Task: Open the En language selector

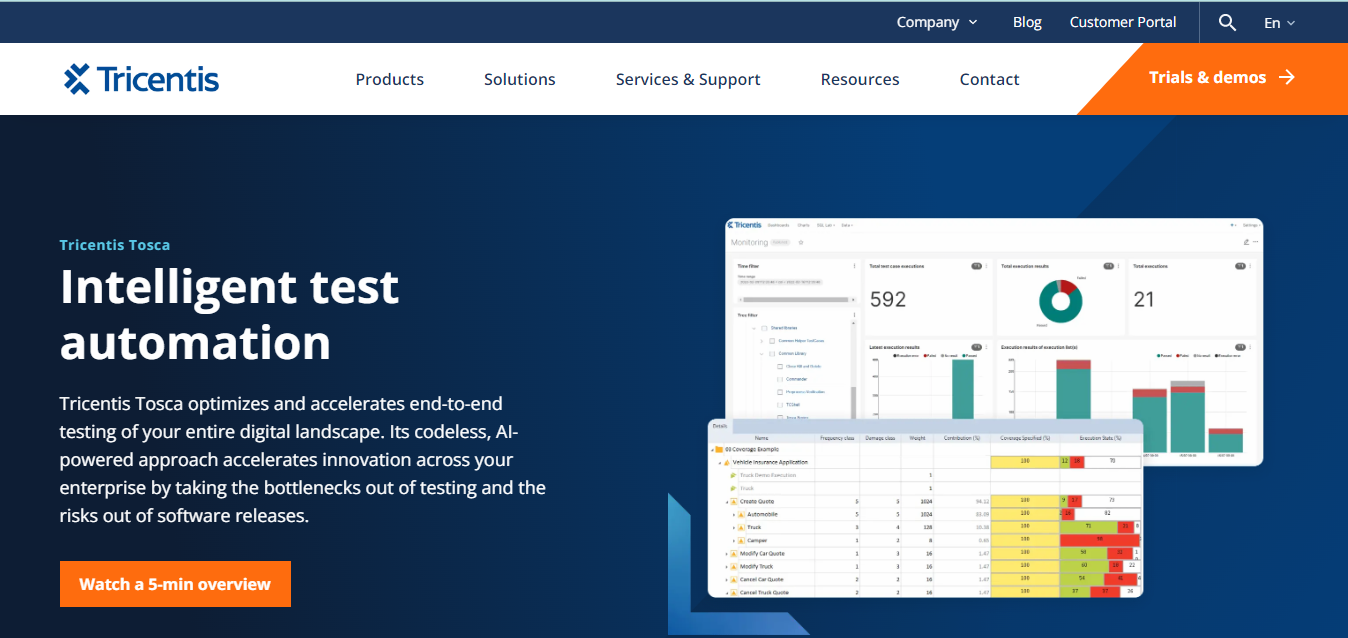Action: tap(1279, 23)
